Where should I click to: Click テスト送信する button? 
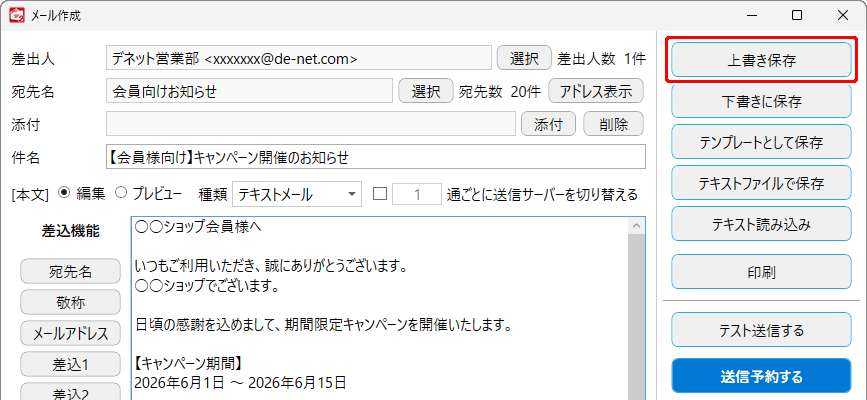click(x=761, y=330)
